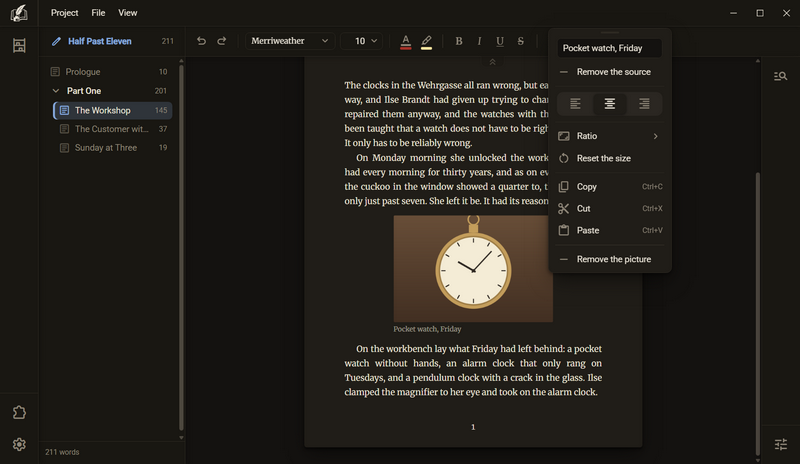The image size is (800, 464).
Task: Click Remove the picture
Action: (610, 259)
